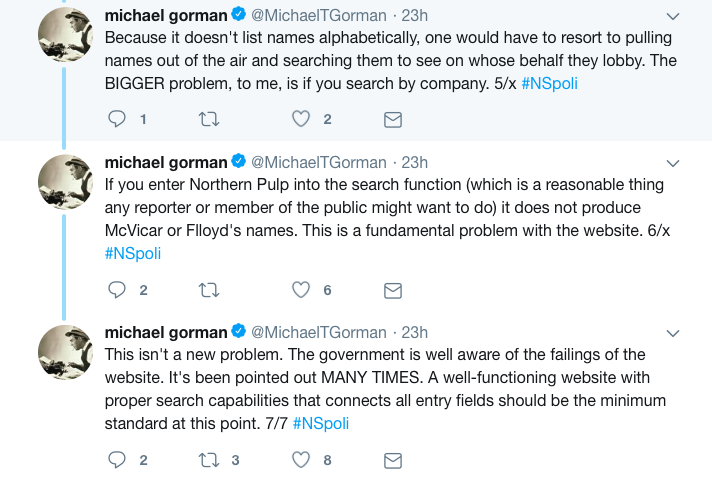Viewport: 712px width, 480px height.
Task: Open more options caret on 7/7 tweet
Action: tap(673, 332)
